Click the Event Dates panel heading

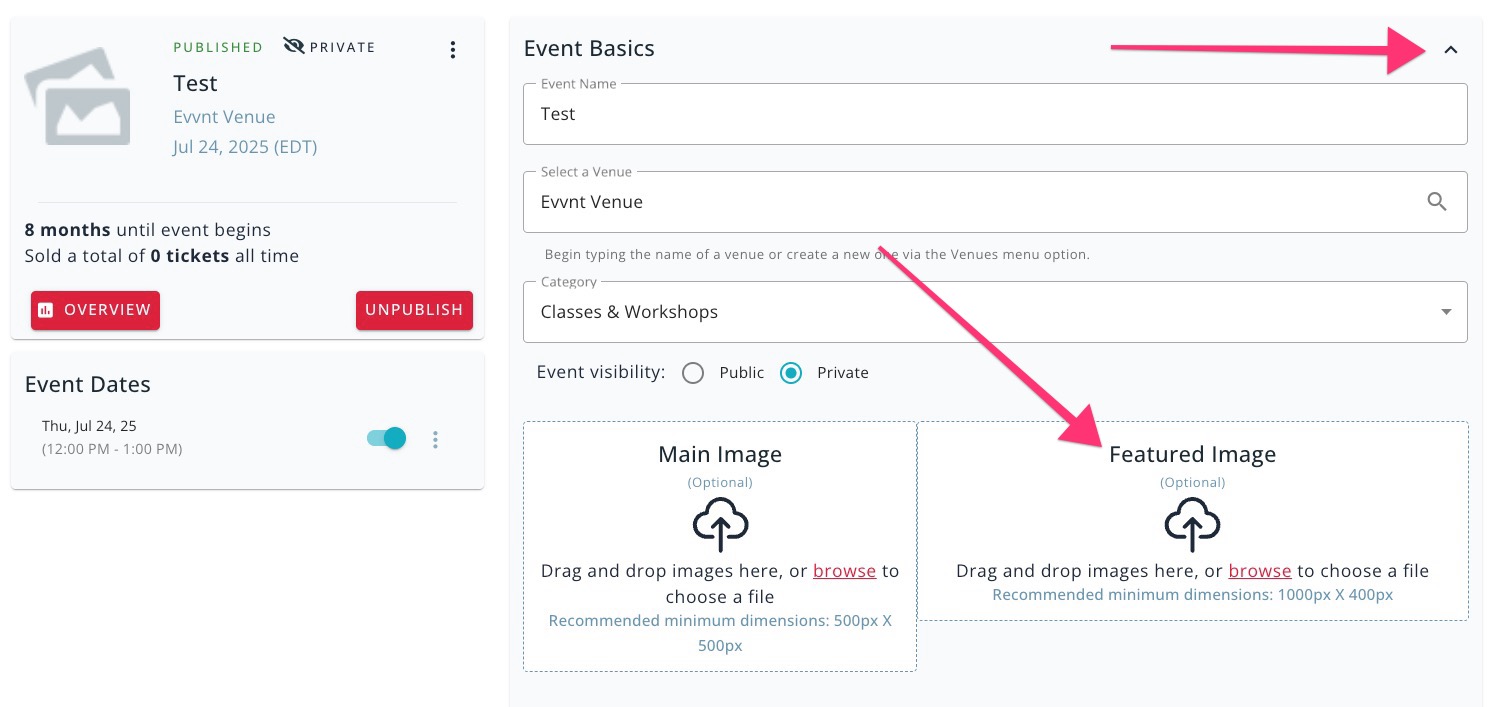[x=88, y=385]
